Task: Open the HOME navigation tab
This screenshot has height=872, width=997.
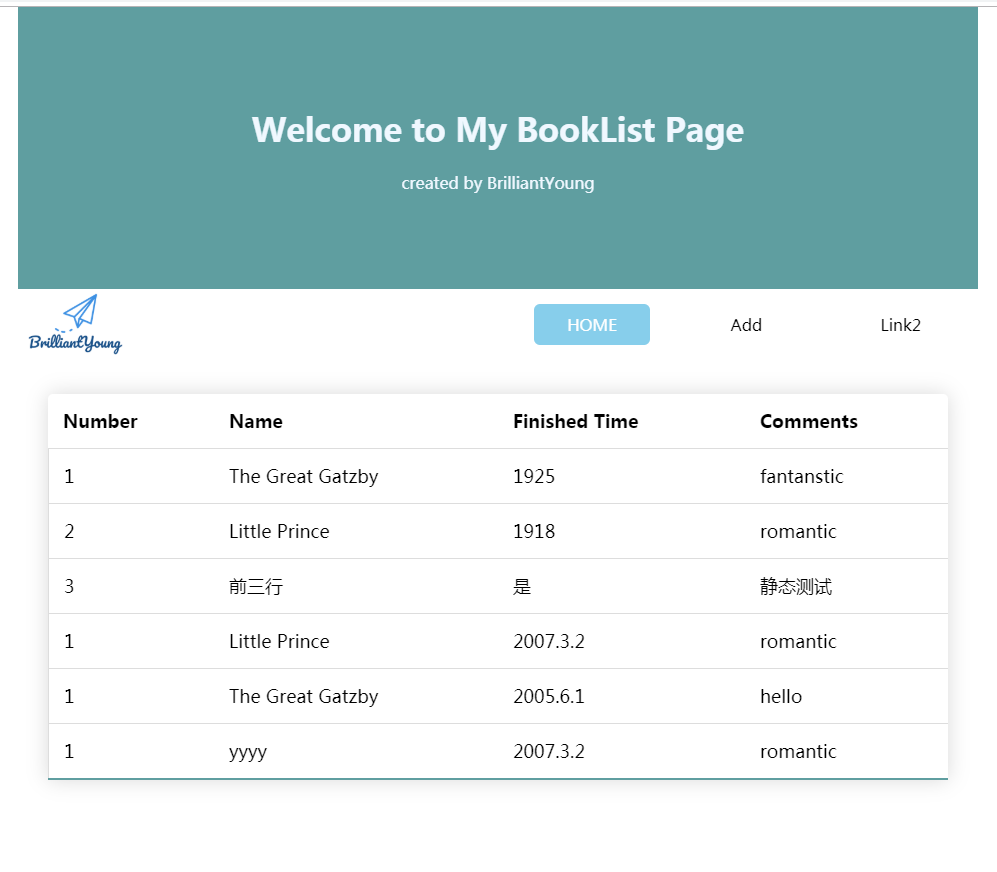Action: tap(592, 325)
